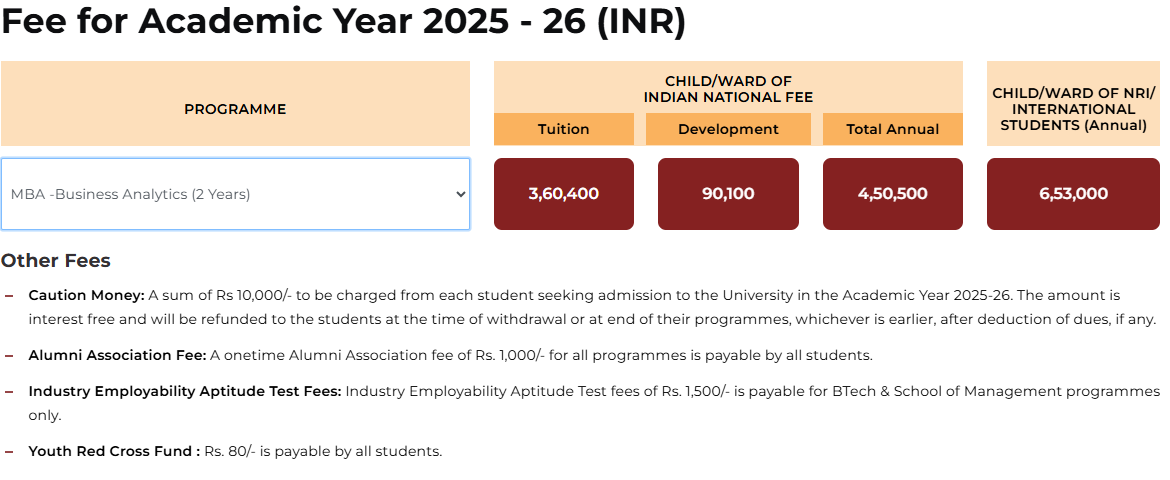
Task: Click the Industry Employability Aptitude Test Fees label
Action: pyautogui.click(x=185, y=391)
